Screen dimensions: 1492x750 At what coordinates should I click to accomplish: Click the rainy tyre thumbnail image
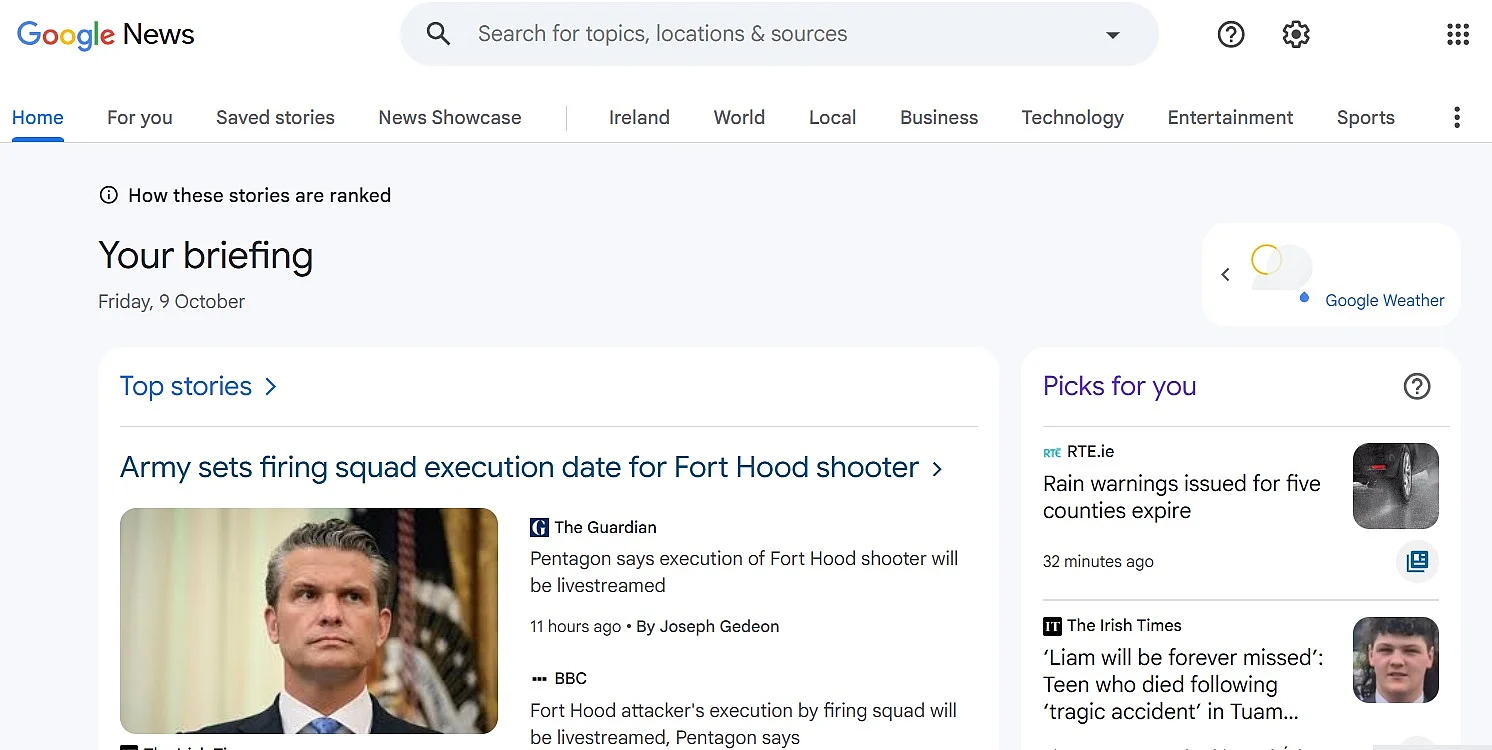pos(1396,486)
